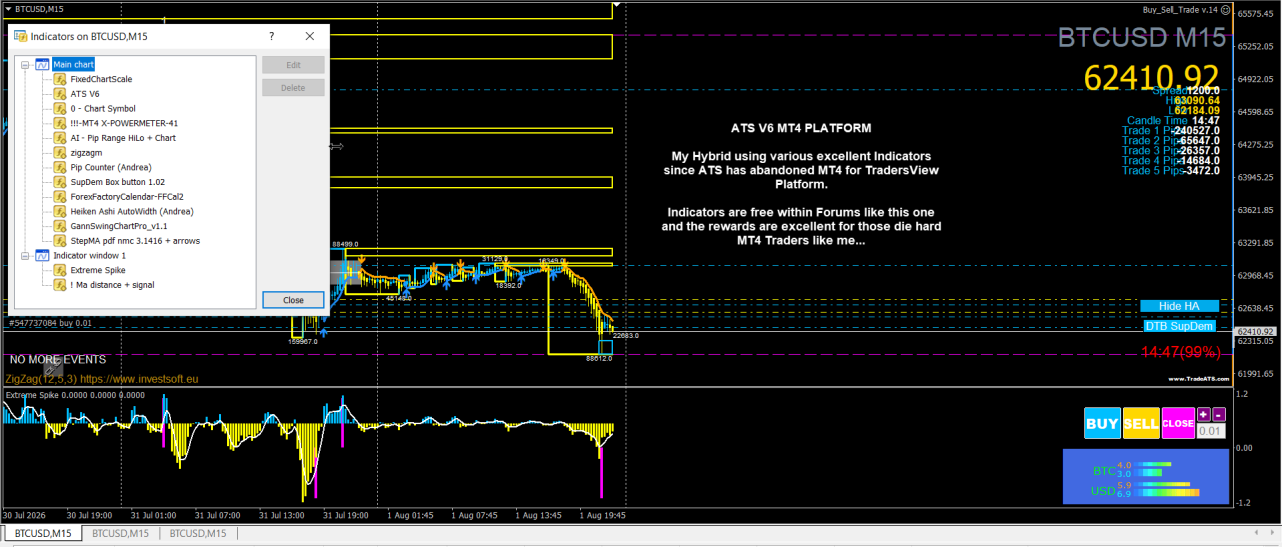Close the Indicators dialog with X

[310, 36]
